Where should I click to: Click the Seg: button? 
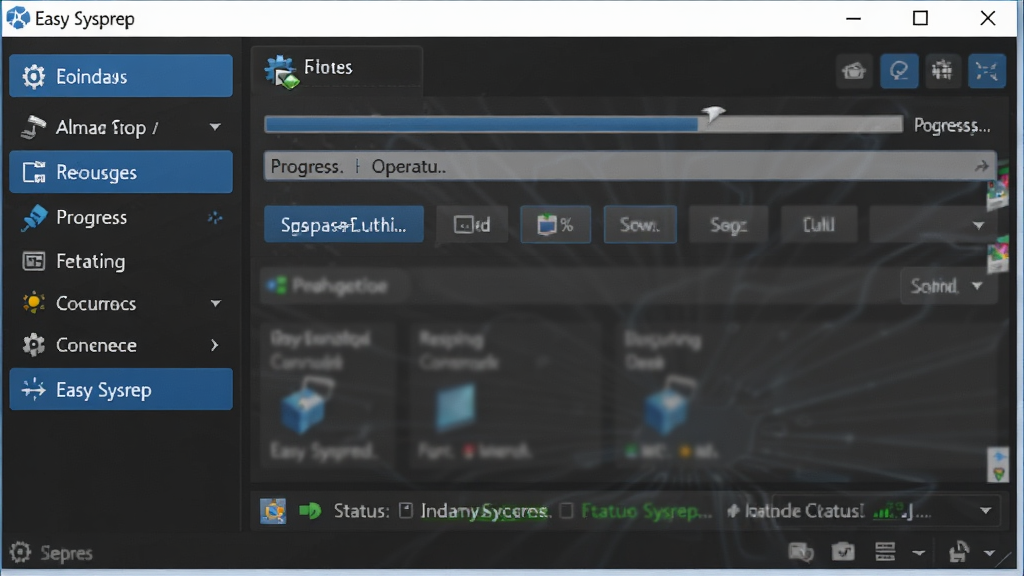[x=728, y=225]
